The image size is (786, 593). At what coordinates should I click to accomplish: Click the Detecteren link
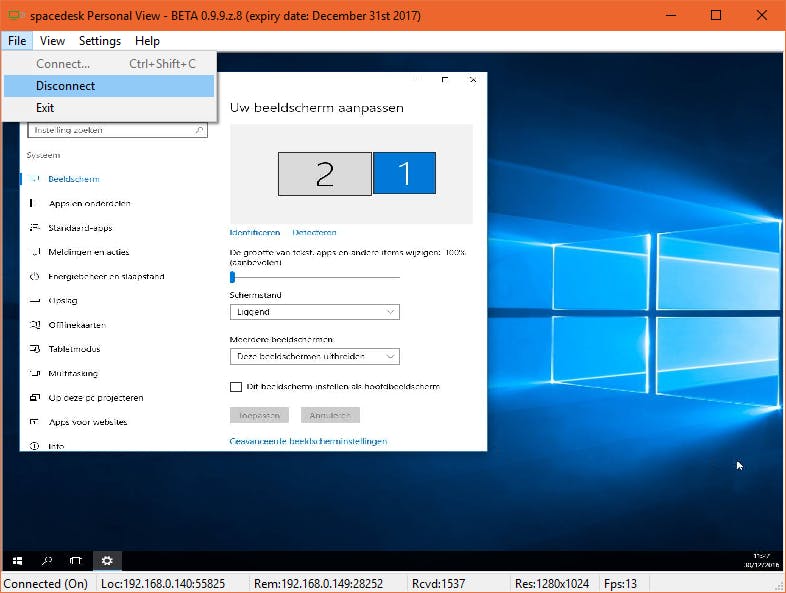[314, 233]
